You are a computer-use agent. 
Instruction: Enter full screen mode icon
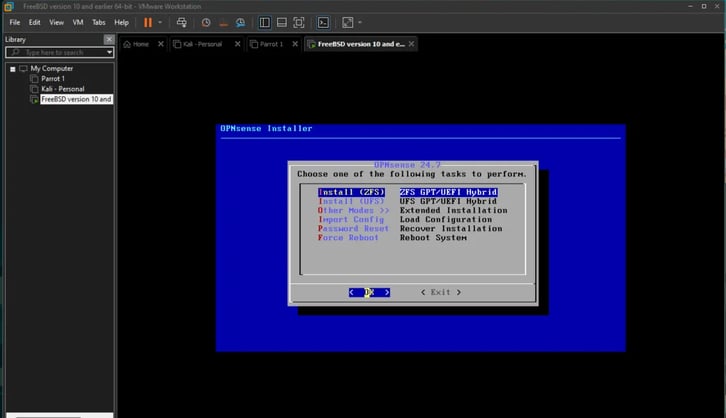pyautogui.click(x=299, y=22)
